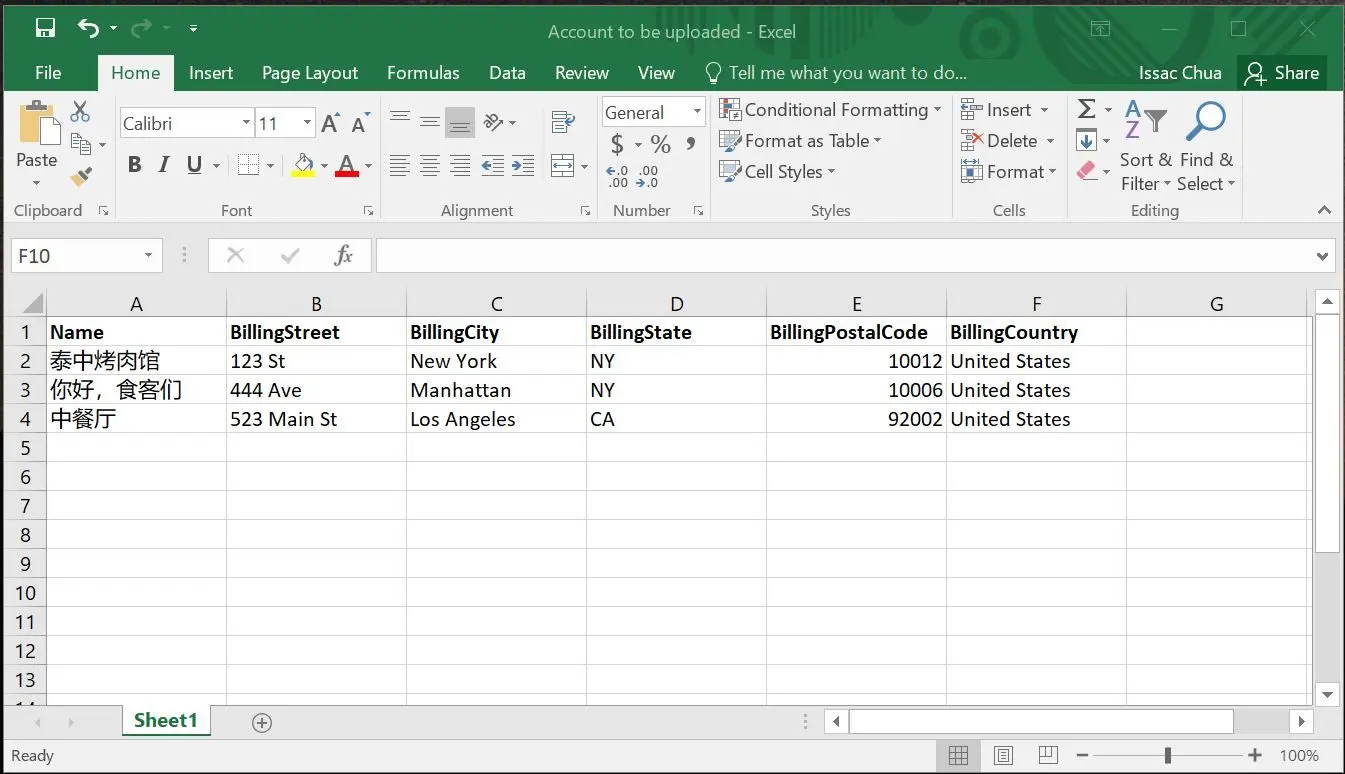The image size is (1345, 774).
Task: Click the Clear eraser icon
Action: coord(1087,171)
